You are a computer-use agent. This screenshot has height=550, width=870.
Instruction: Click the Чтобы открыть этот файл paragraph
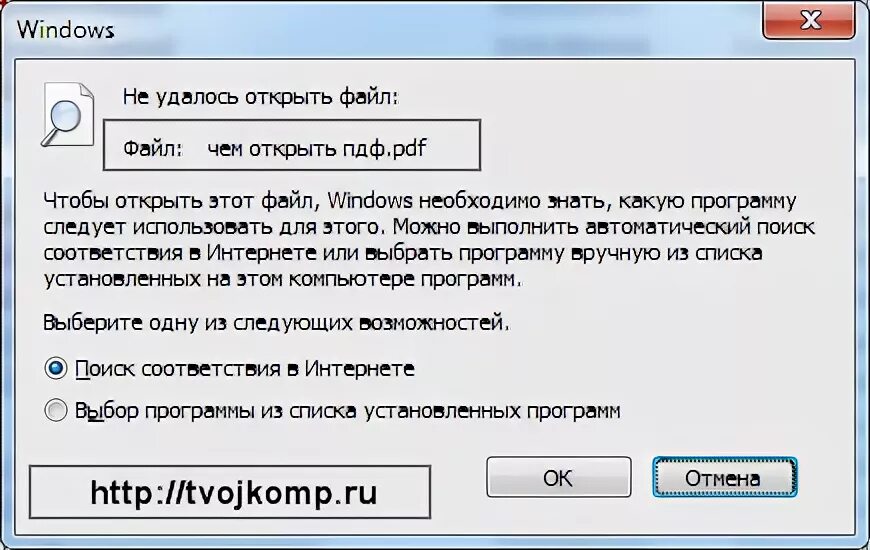pyautogui.click(x=429, y=240)
